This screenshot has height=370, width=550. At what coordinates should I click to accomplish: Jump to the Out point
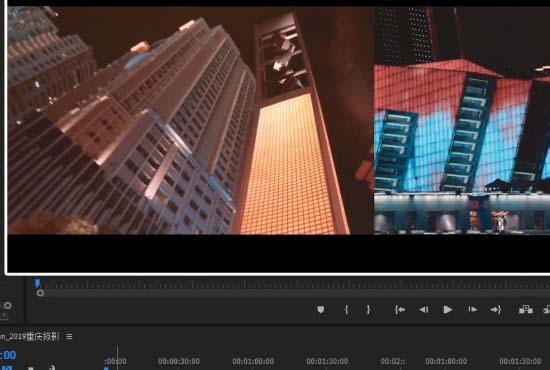496,310
